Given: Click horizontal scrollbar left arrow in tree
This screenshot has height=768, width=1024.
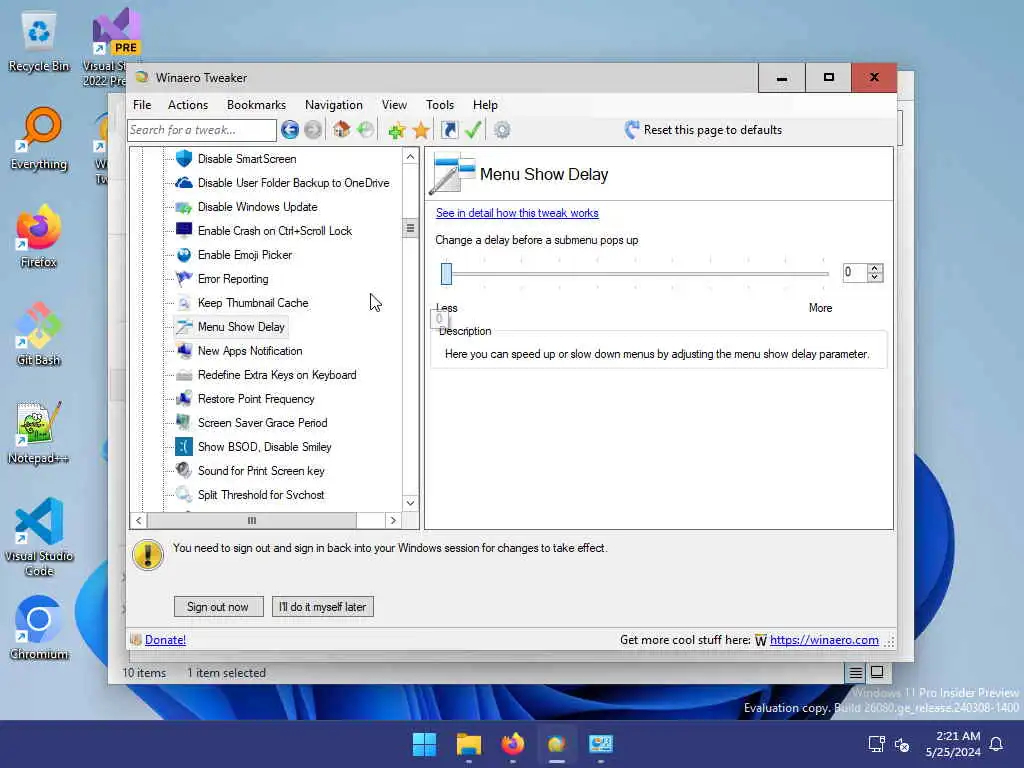Looking at the screenshot, I should click(138, 520).
